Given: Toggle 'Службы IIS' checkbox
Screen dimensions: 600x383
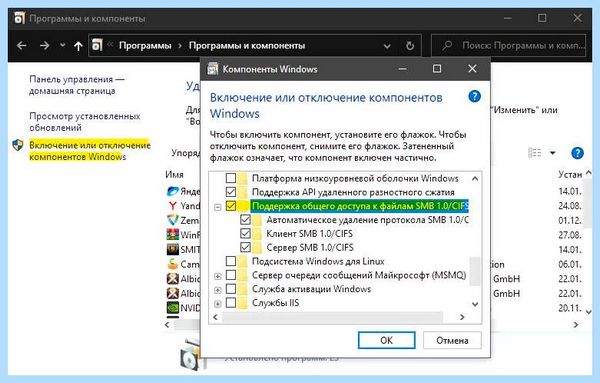Looking at the screenshot, I should point(231,303).
